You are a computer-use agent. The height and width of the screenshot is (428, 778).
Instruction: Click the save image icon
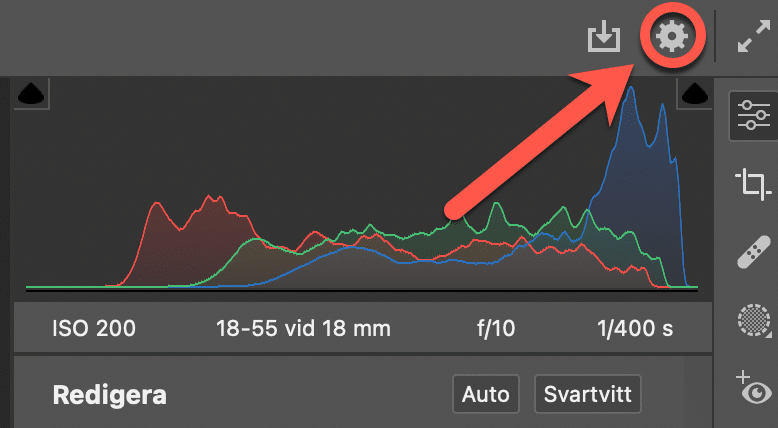point(603,38)
